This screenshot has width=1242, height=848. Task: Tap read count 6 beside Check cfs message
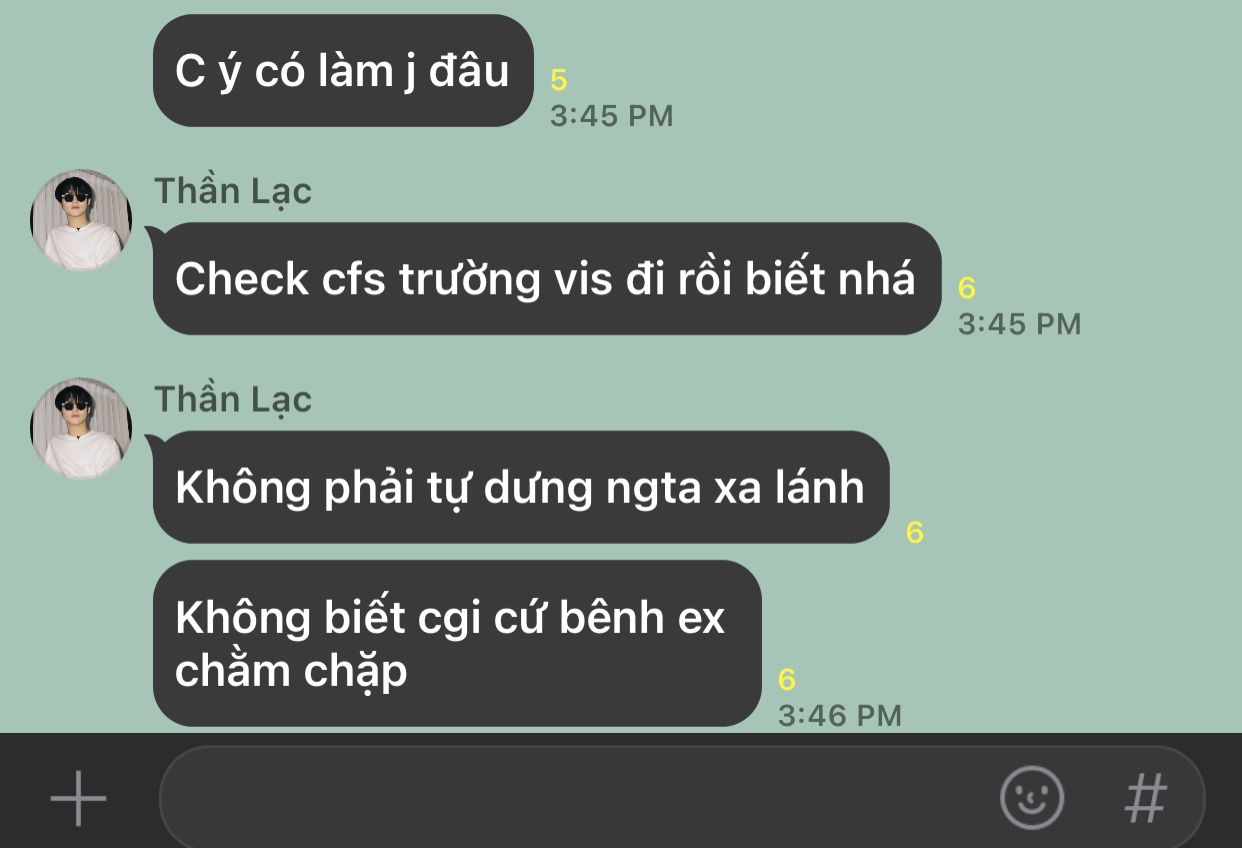point(967,288)
